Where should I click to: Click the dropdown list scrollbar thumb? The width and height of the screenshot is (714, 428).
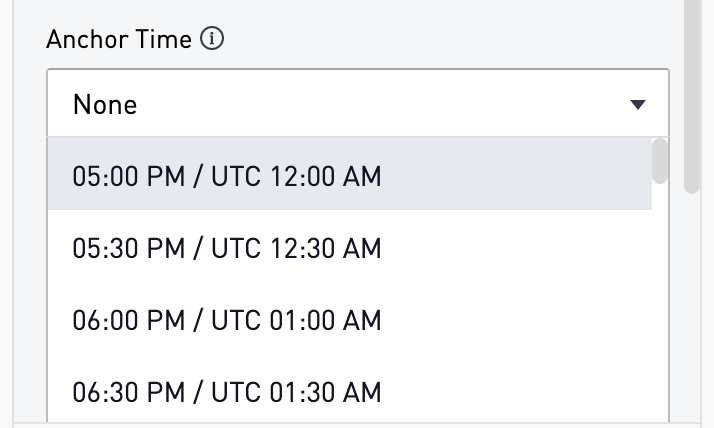[x=660, y=161]
